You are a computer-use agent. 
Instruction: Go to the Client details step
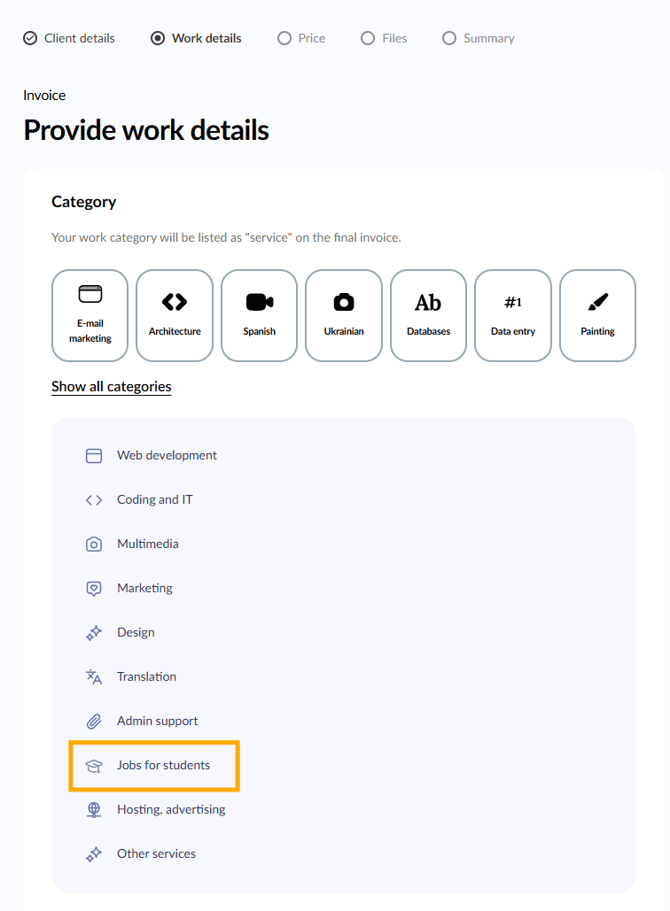69,38
